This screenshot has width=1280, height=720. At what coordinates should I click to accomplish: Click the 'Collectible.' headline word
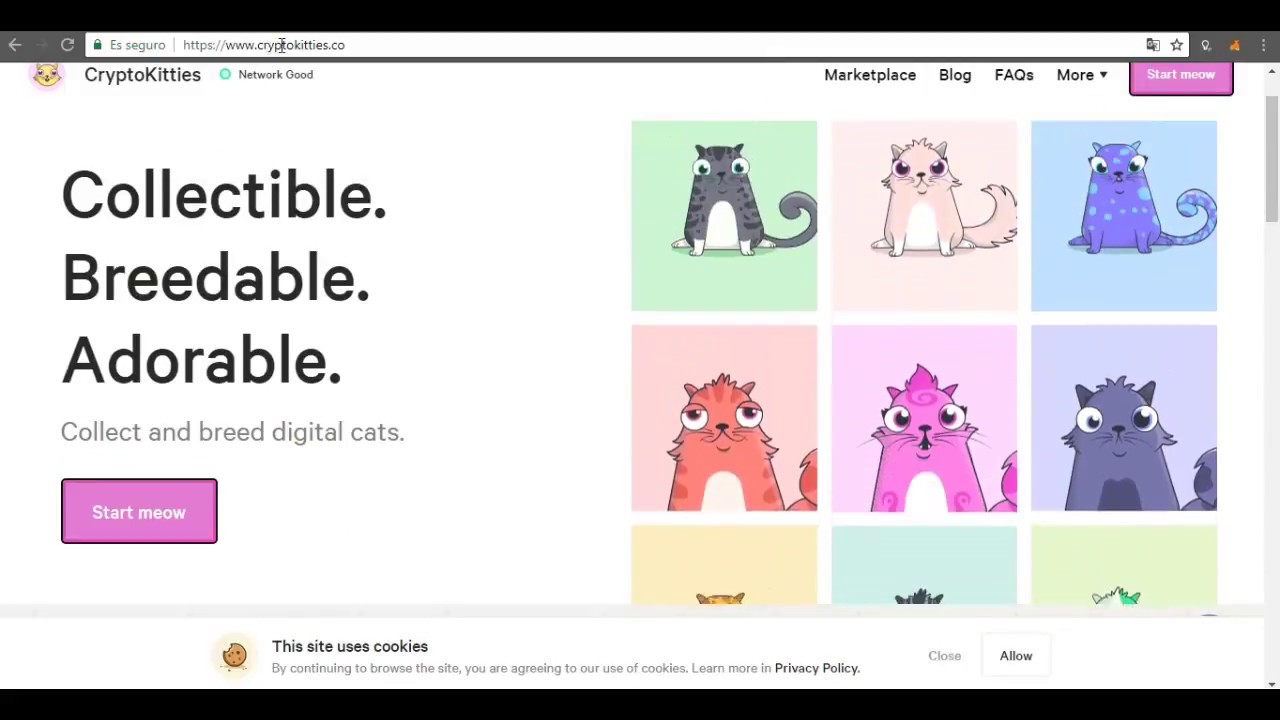point(224,195)
